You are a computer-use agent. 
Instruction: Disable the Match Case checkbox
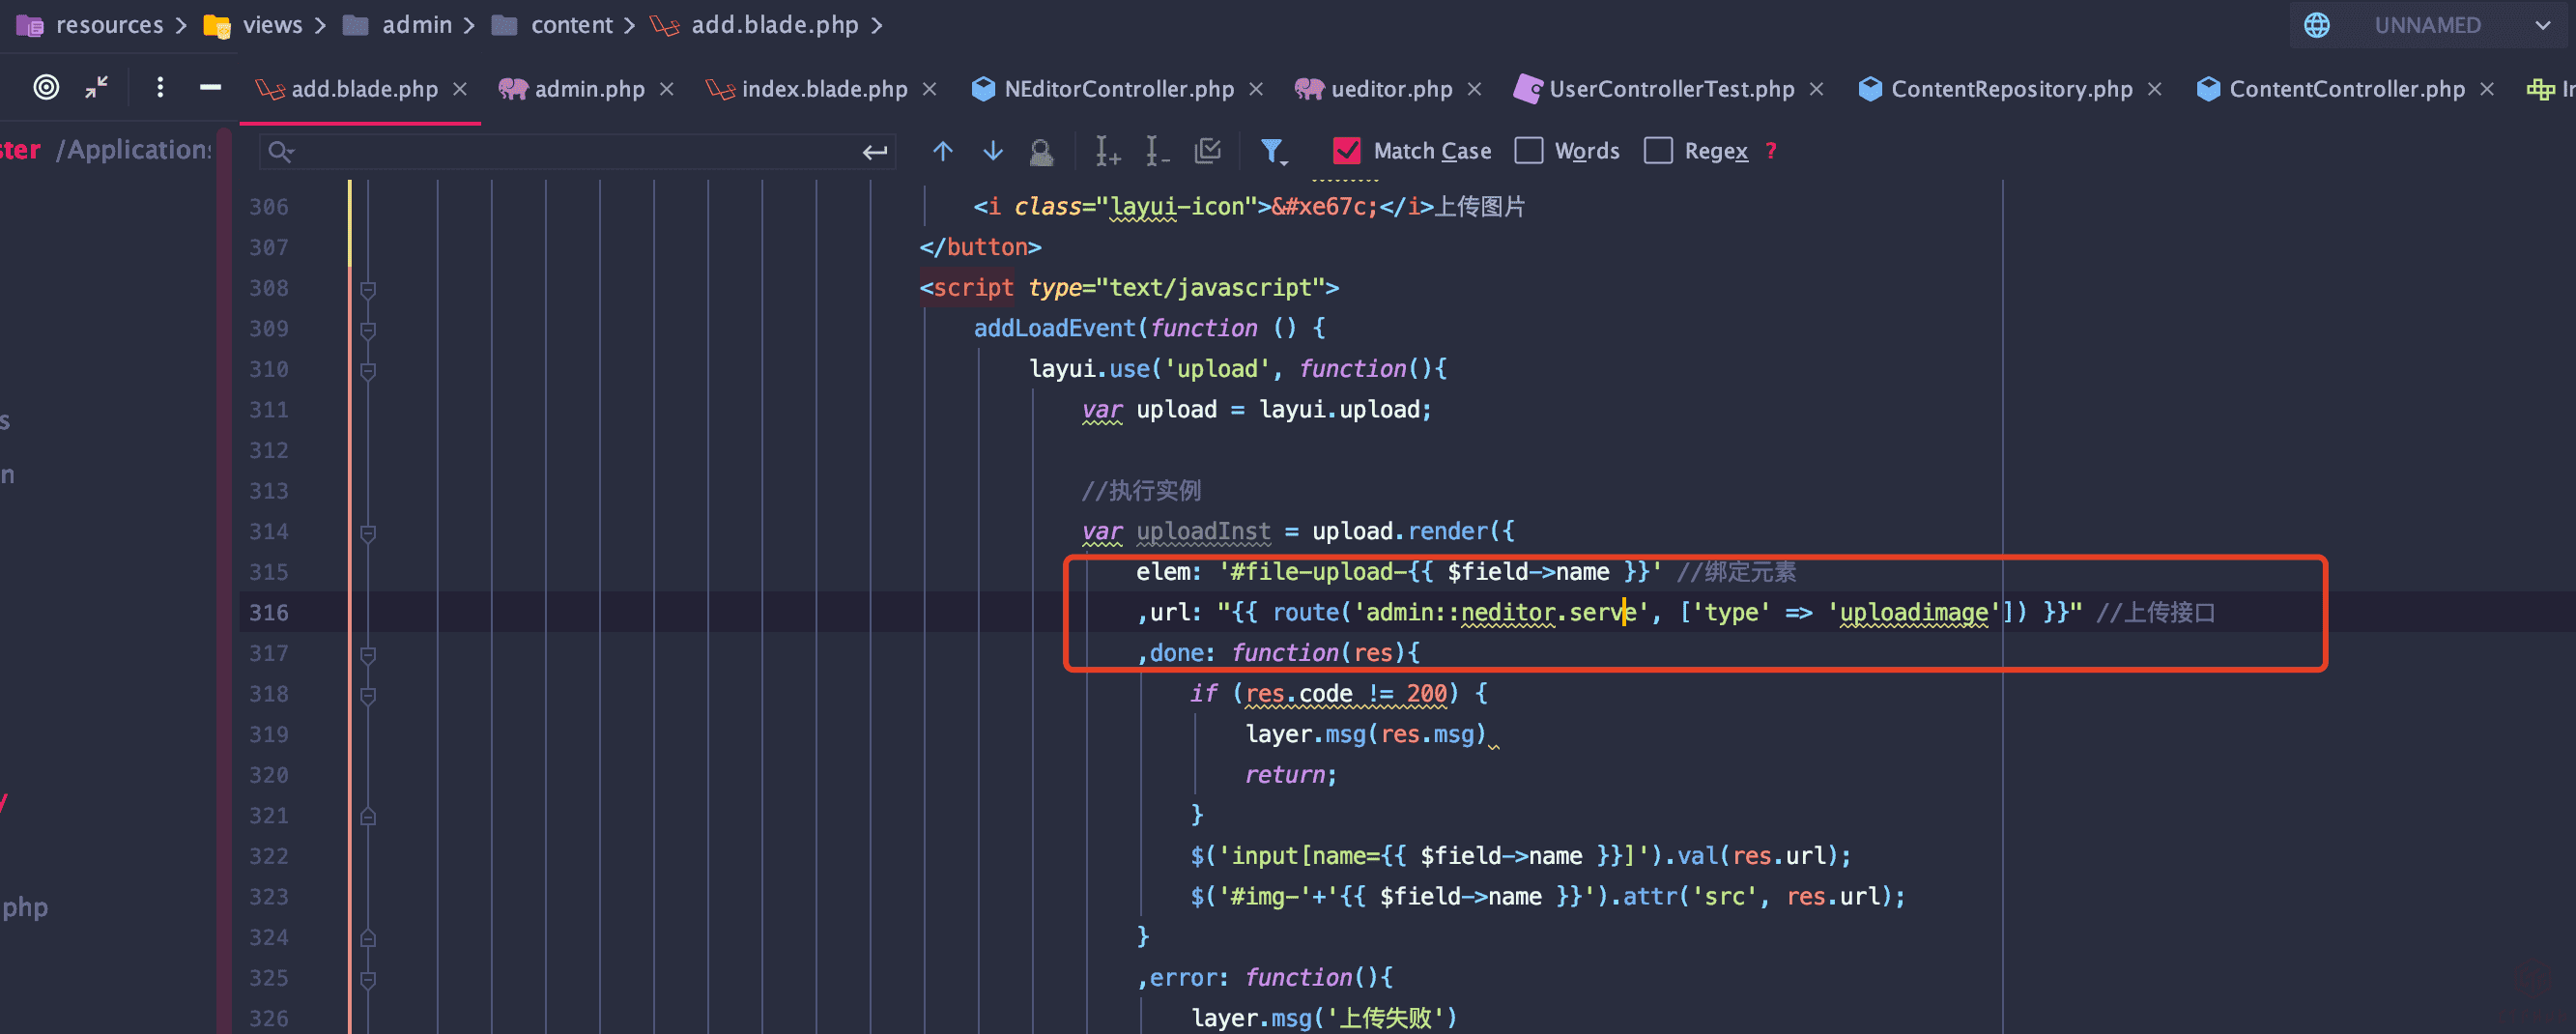coord(1346,151)
